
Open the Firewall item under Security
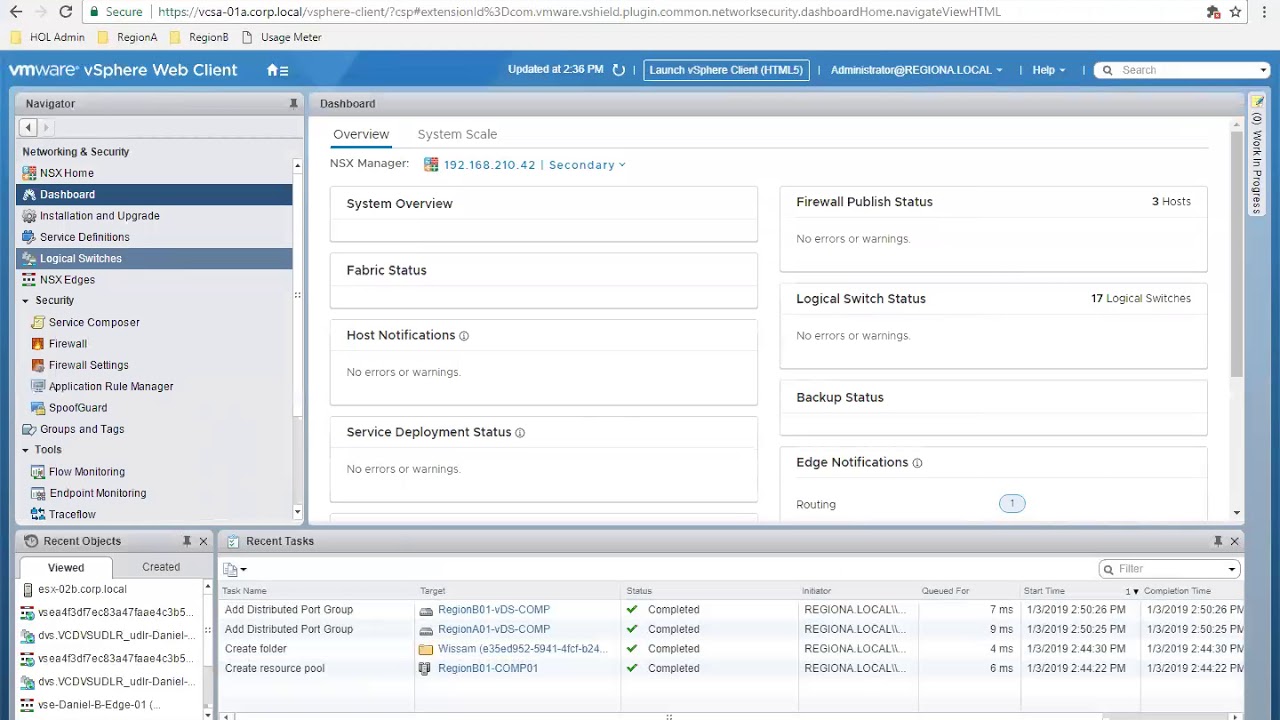point(68,344)
